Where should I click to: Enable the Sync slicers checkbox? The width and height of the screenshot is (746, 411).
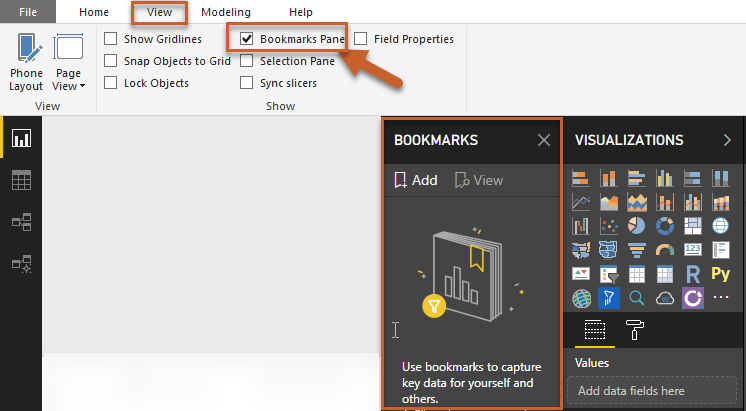(247, 83)
